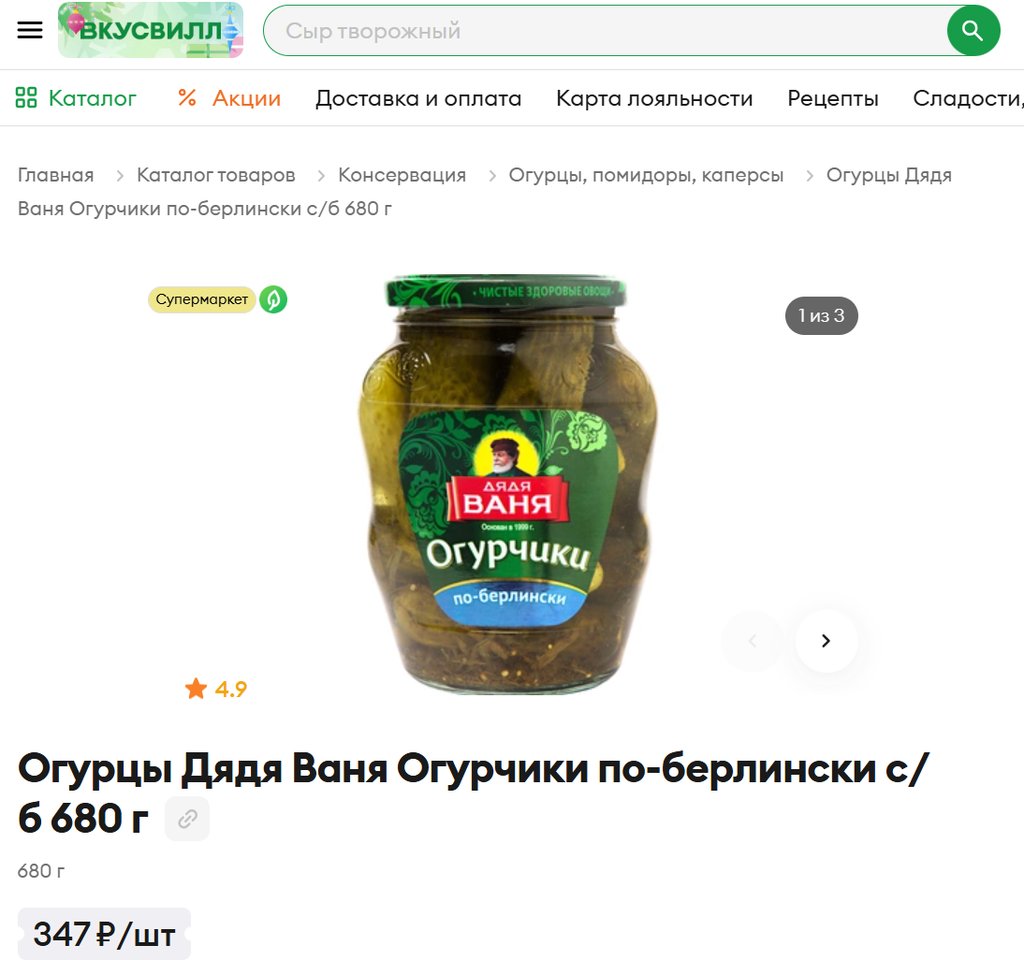Click the green search magnifier button

click(973, 31)
